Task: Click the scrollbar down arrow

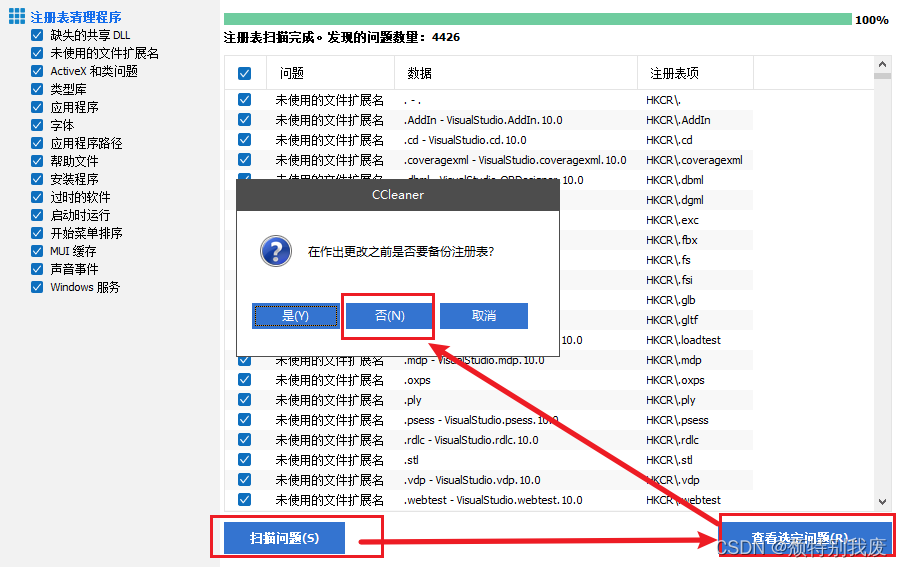Action: tap(882, 501)
